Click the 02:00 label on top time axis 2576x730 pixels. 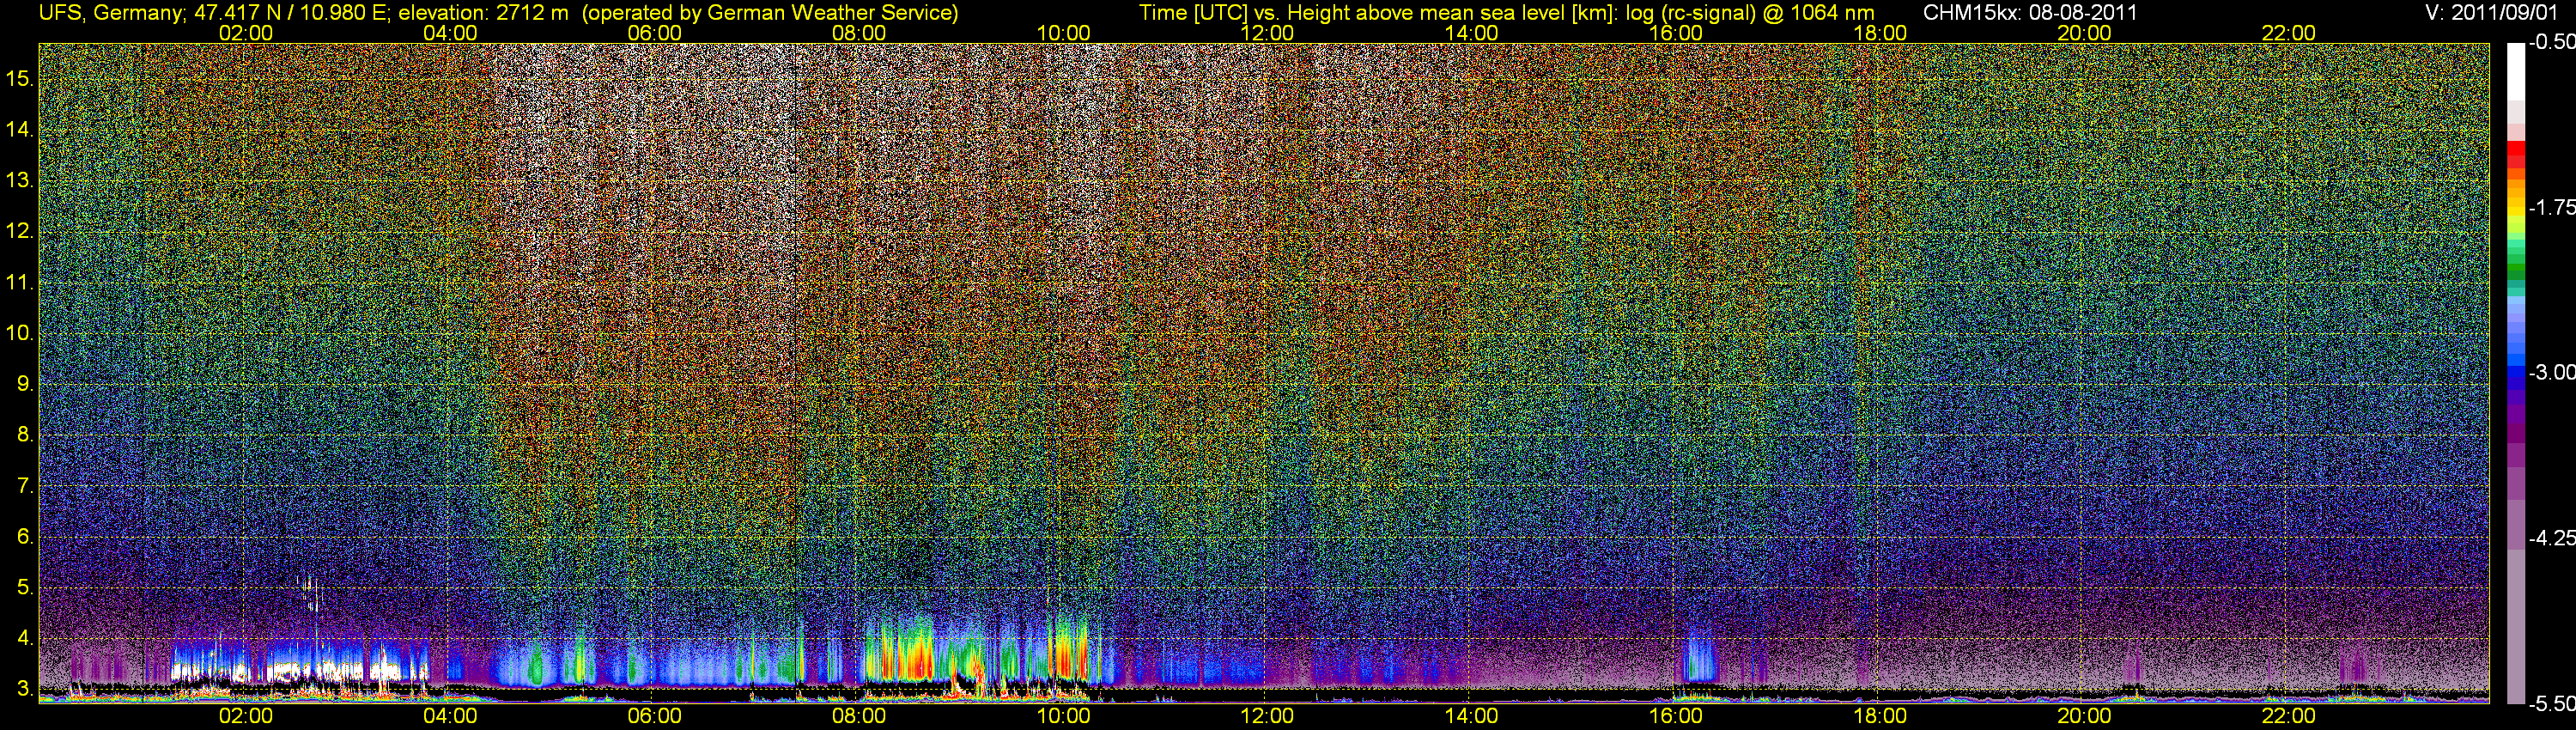pos(245,33)
